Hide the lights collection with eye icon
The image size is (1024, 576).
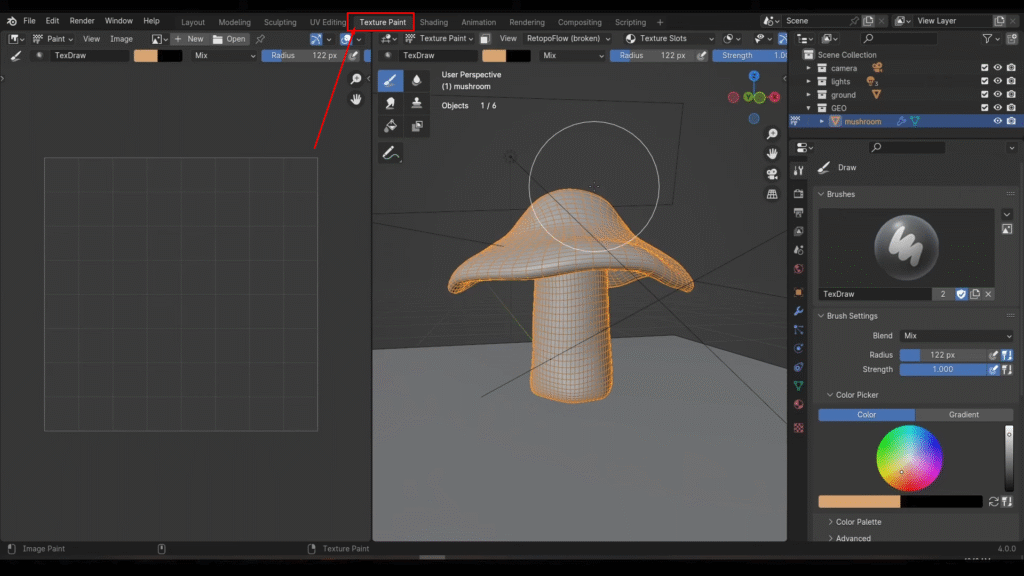(997, 81)
